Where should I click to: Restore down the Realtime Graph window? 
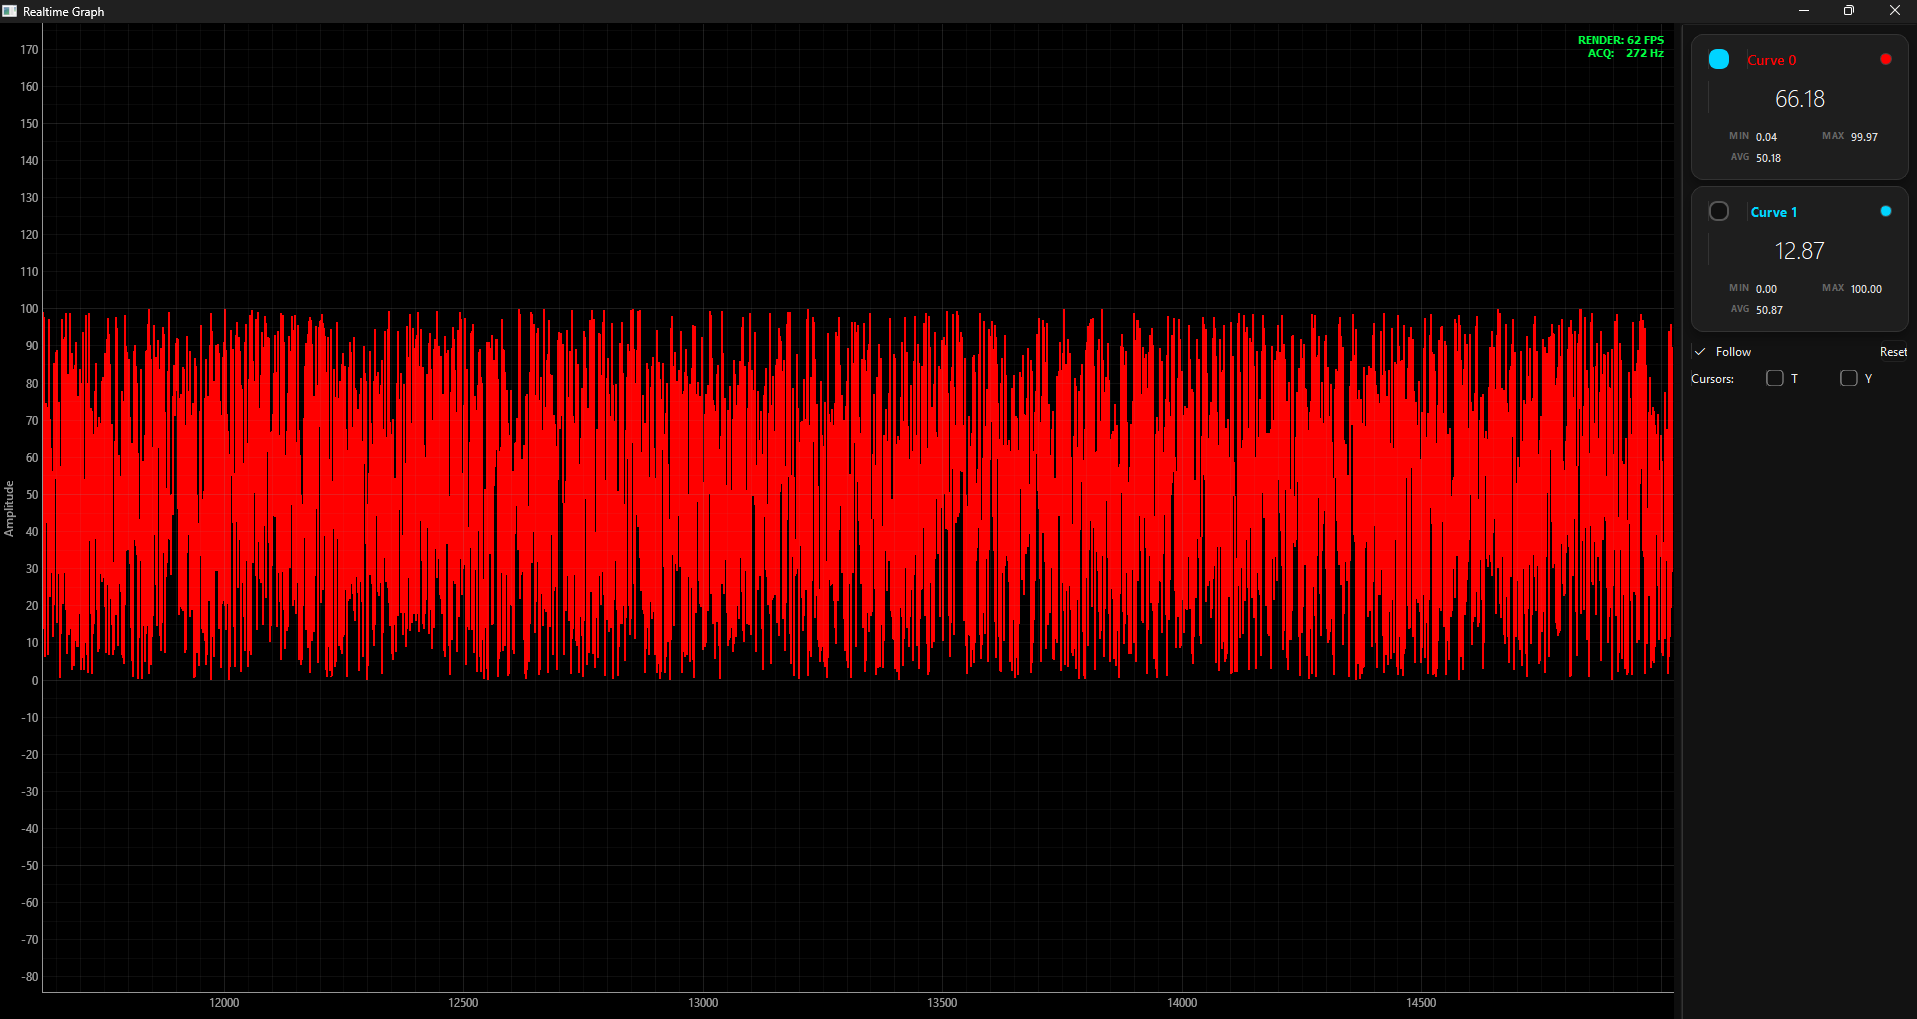coord(1848,11)
